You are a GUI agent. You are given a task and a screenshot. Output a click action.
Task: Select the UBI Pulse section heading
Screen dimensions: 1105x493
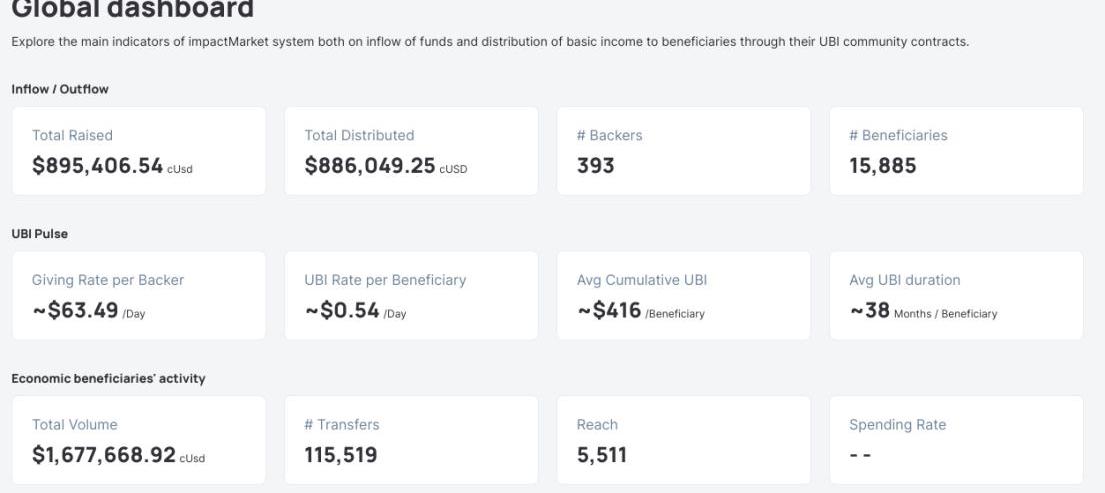click(x=37, y=233)
